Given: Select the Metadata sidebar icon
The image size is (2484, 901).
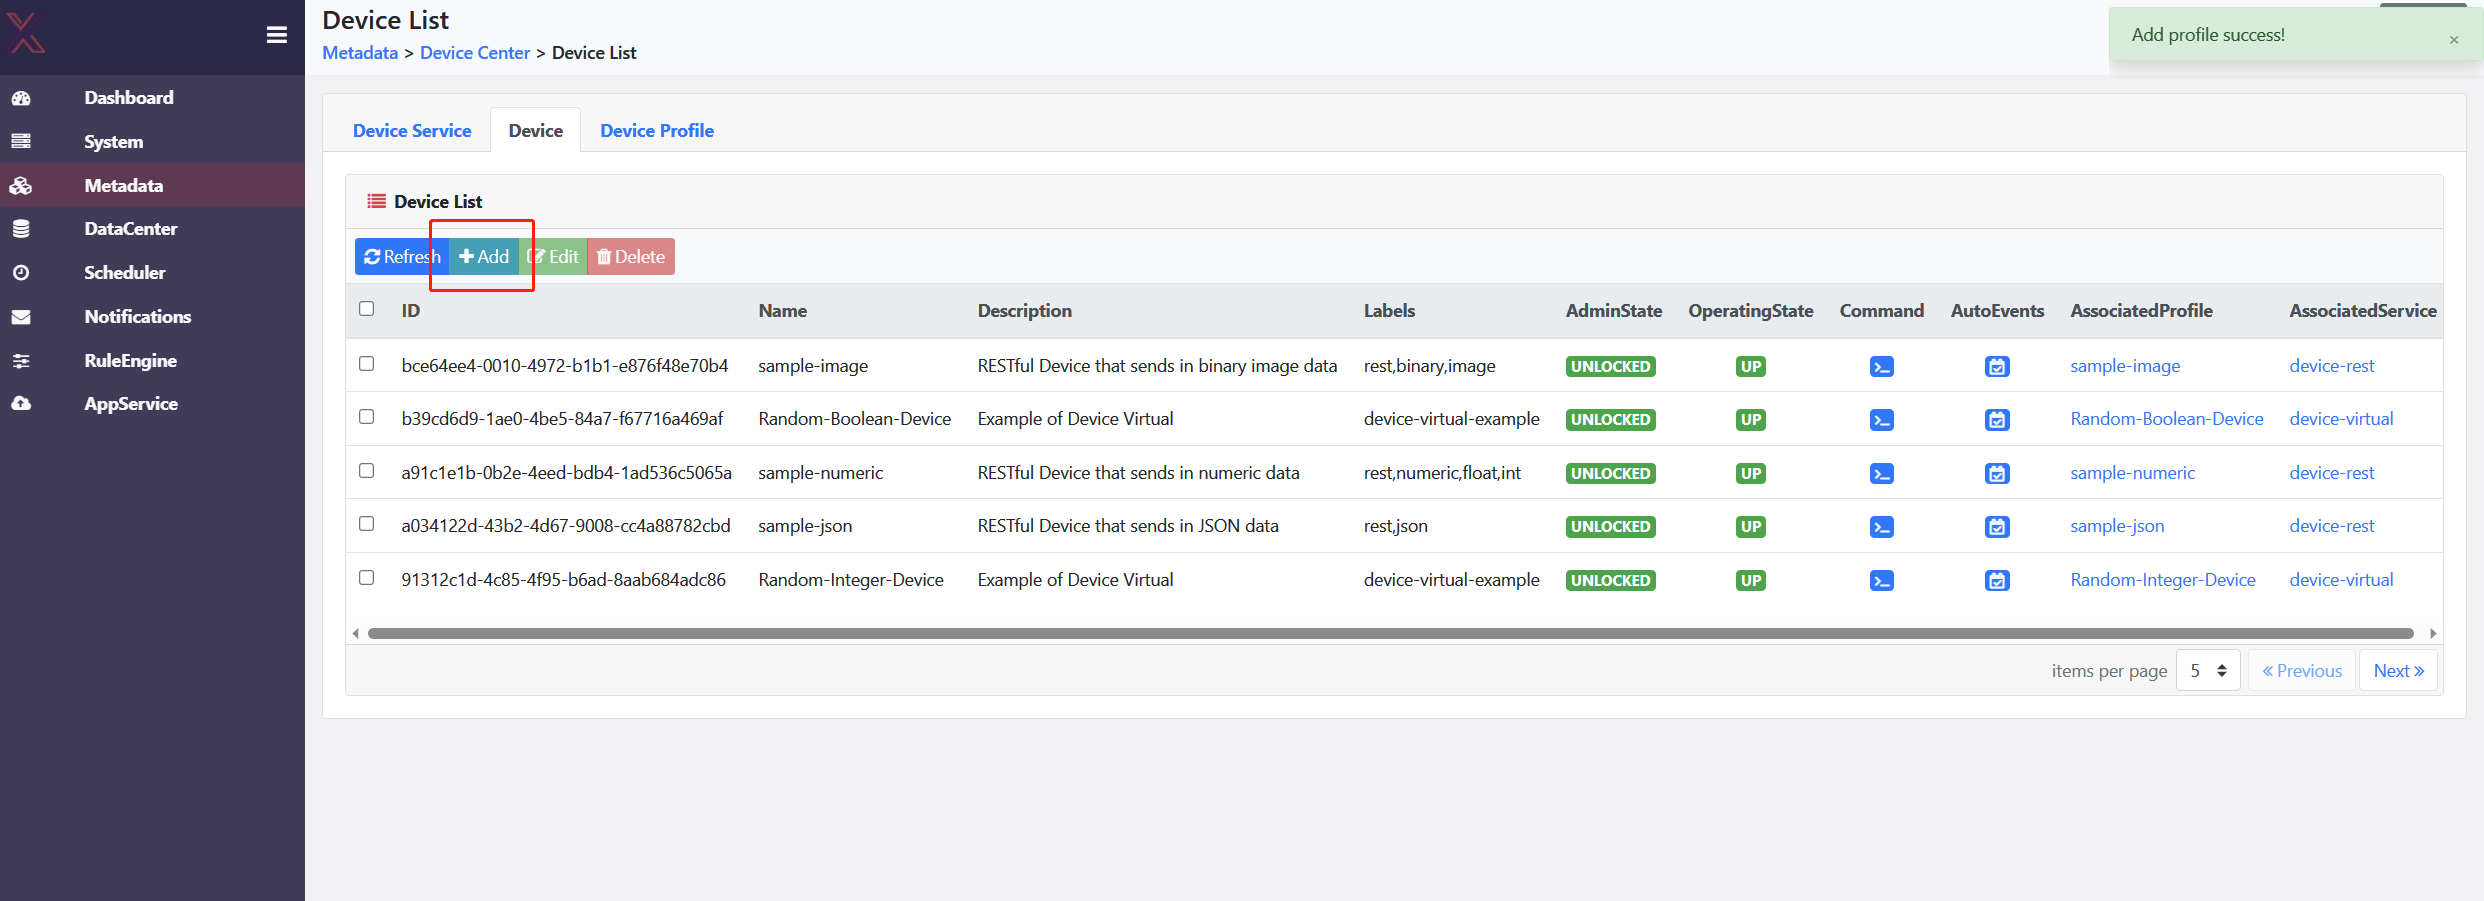Looking at the screenshot, I should pos(21,185).
